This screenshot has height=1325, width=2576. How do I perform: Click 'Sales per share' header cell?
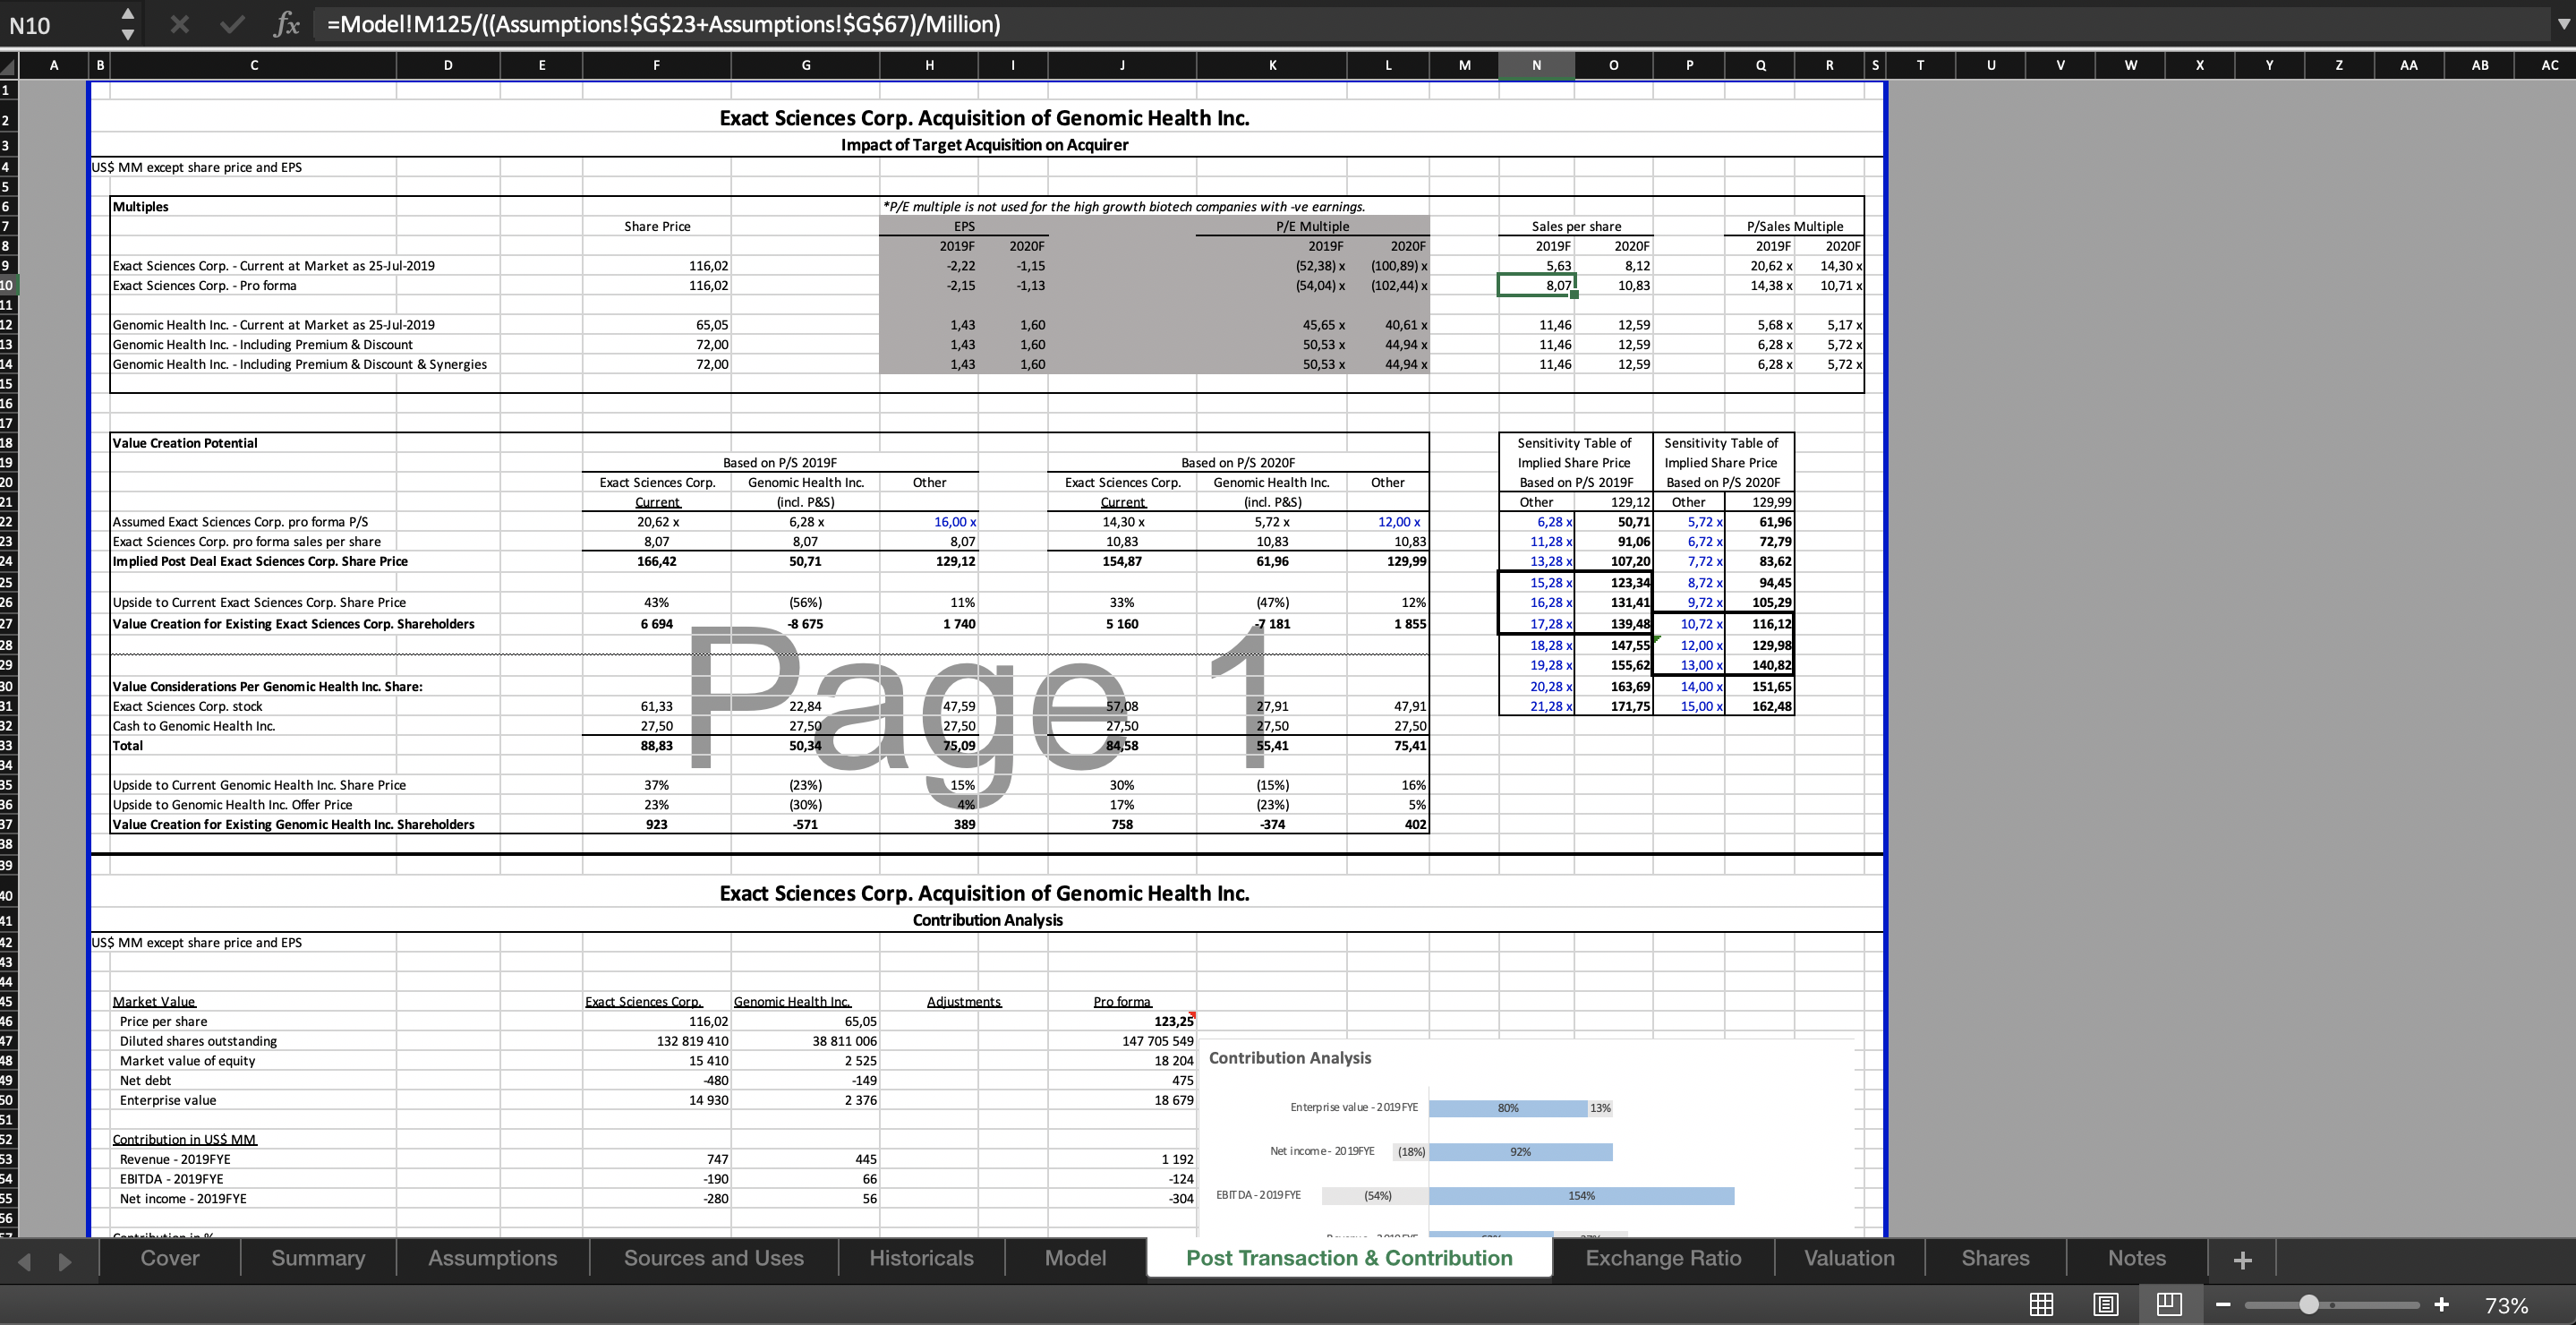1576,226
